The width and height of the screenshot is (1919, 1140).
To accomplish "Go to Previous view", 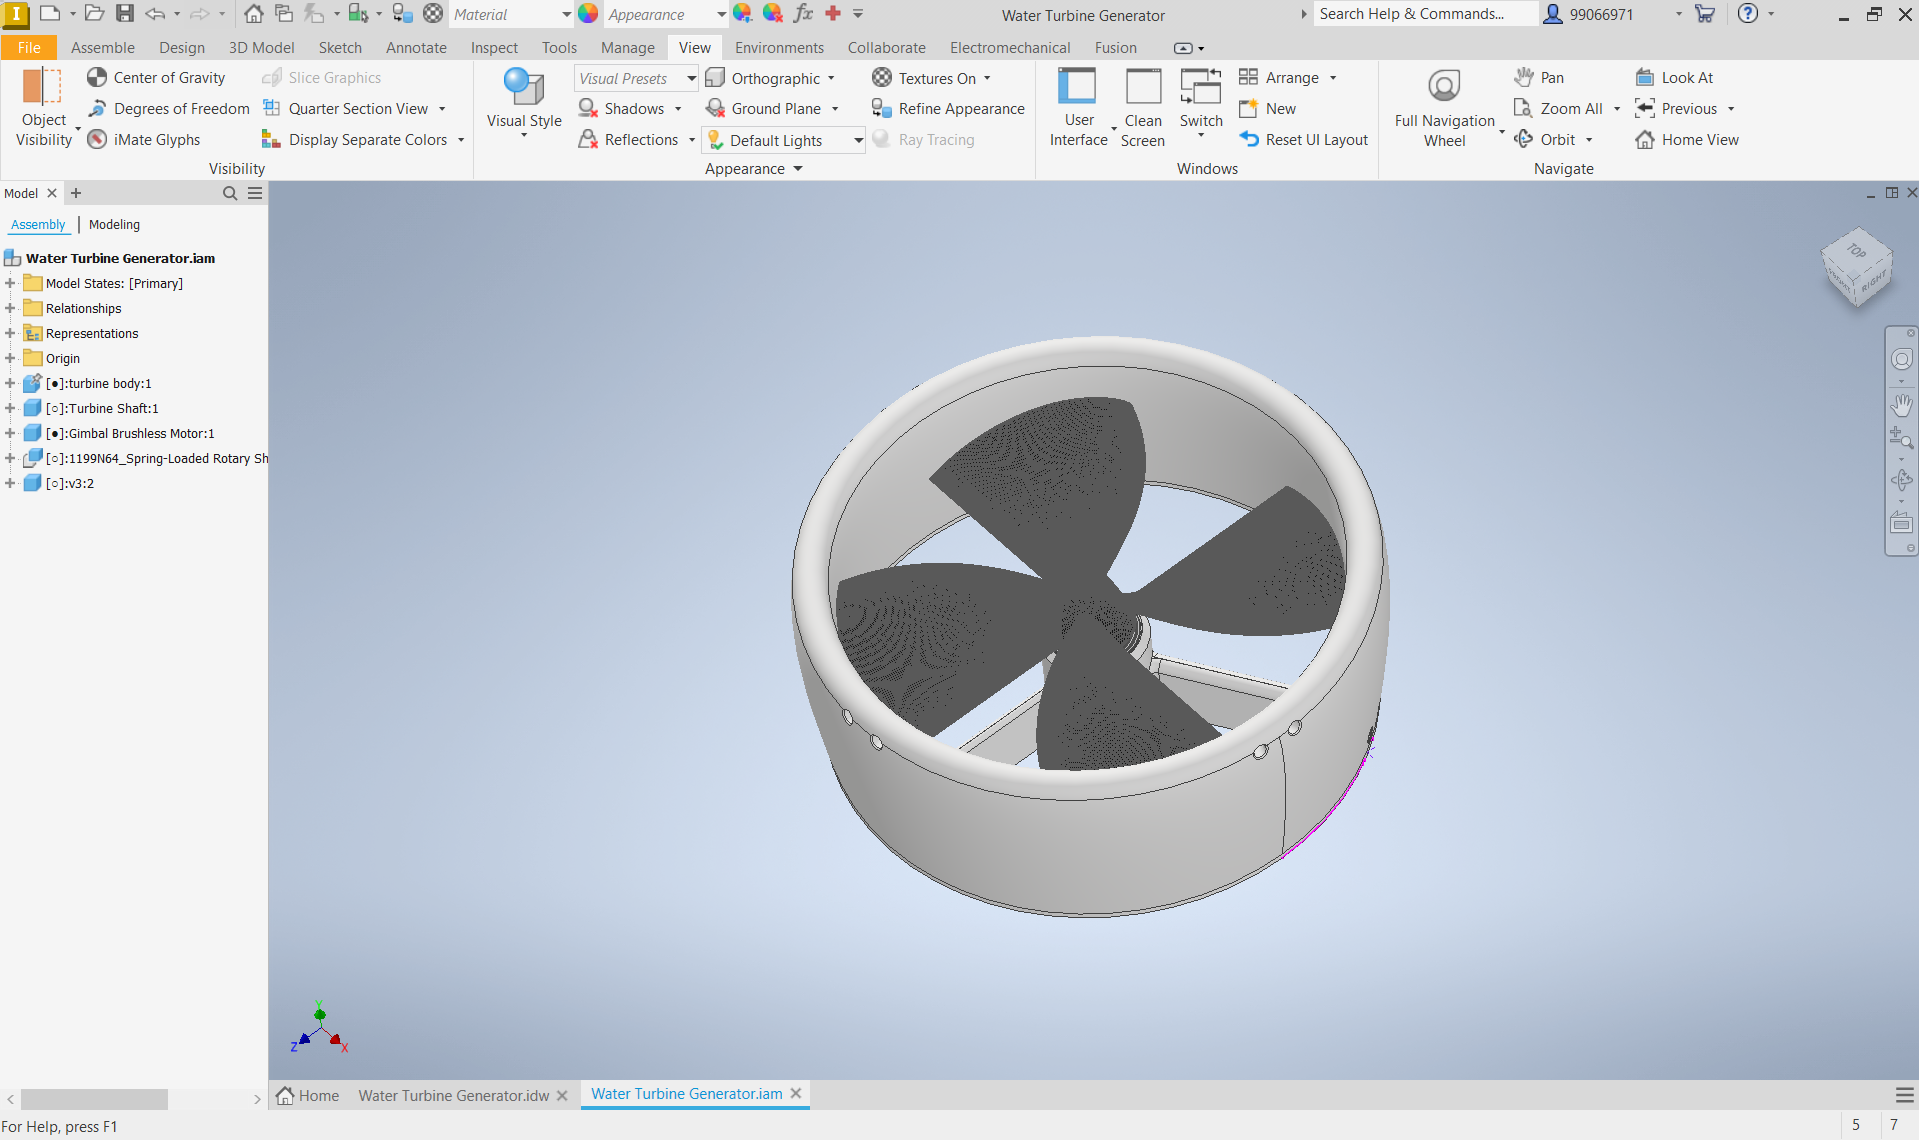I will (1676, 109).
